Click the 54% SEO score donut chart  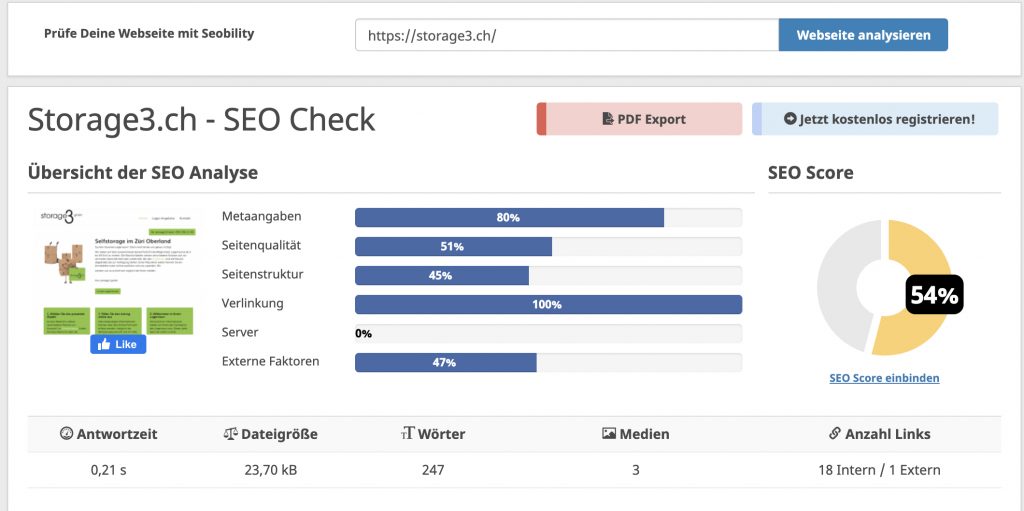(x=884, y=288)
